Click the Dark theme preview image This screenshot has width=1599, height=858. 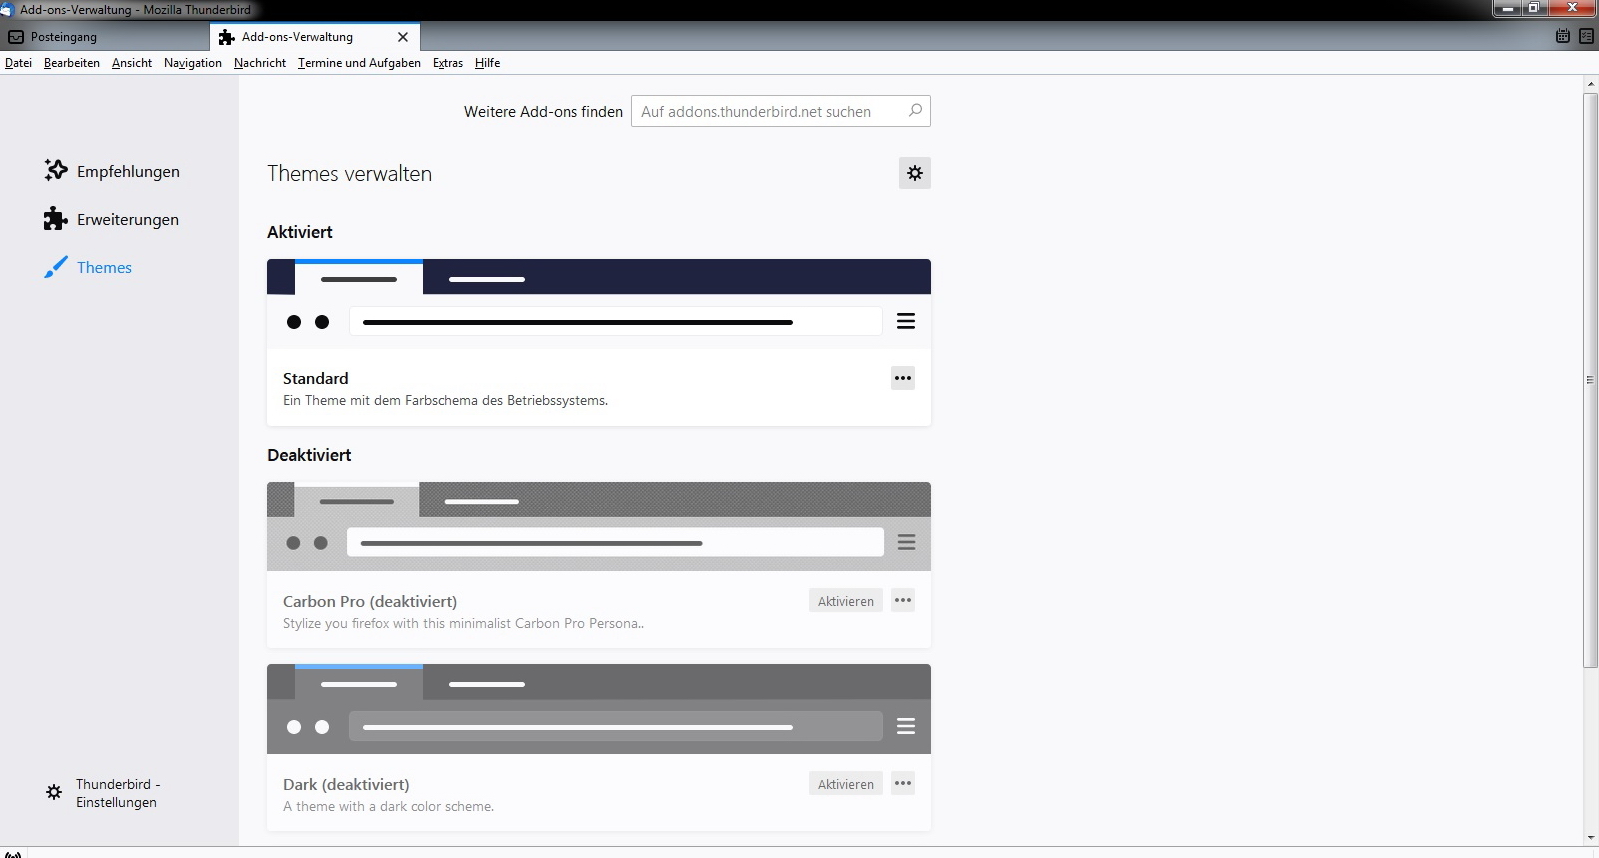[x=599, y=709]
